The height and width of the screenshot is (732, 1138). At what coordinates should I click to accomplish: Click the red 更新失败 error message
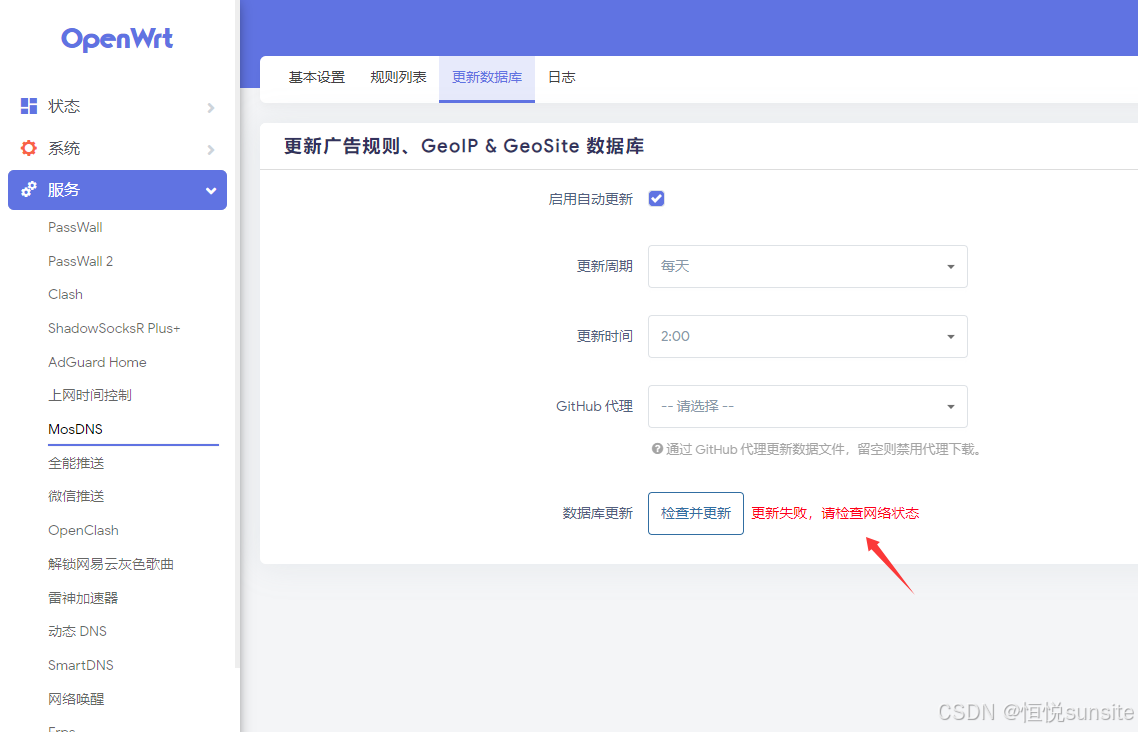click(x=835, y=514)
